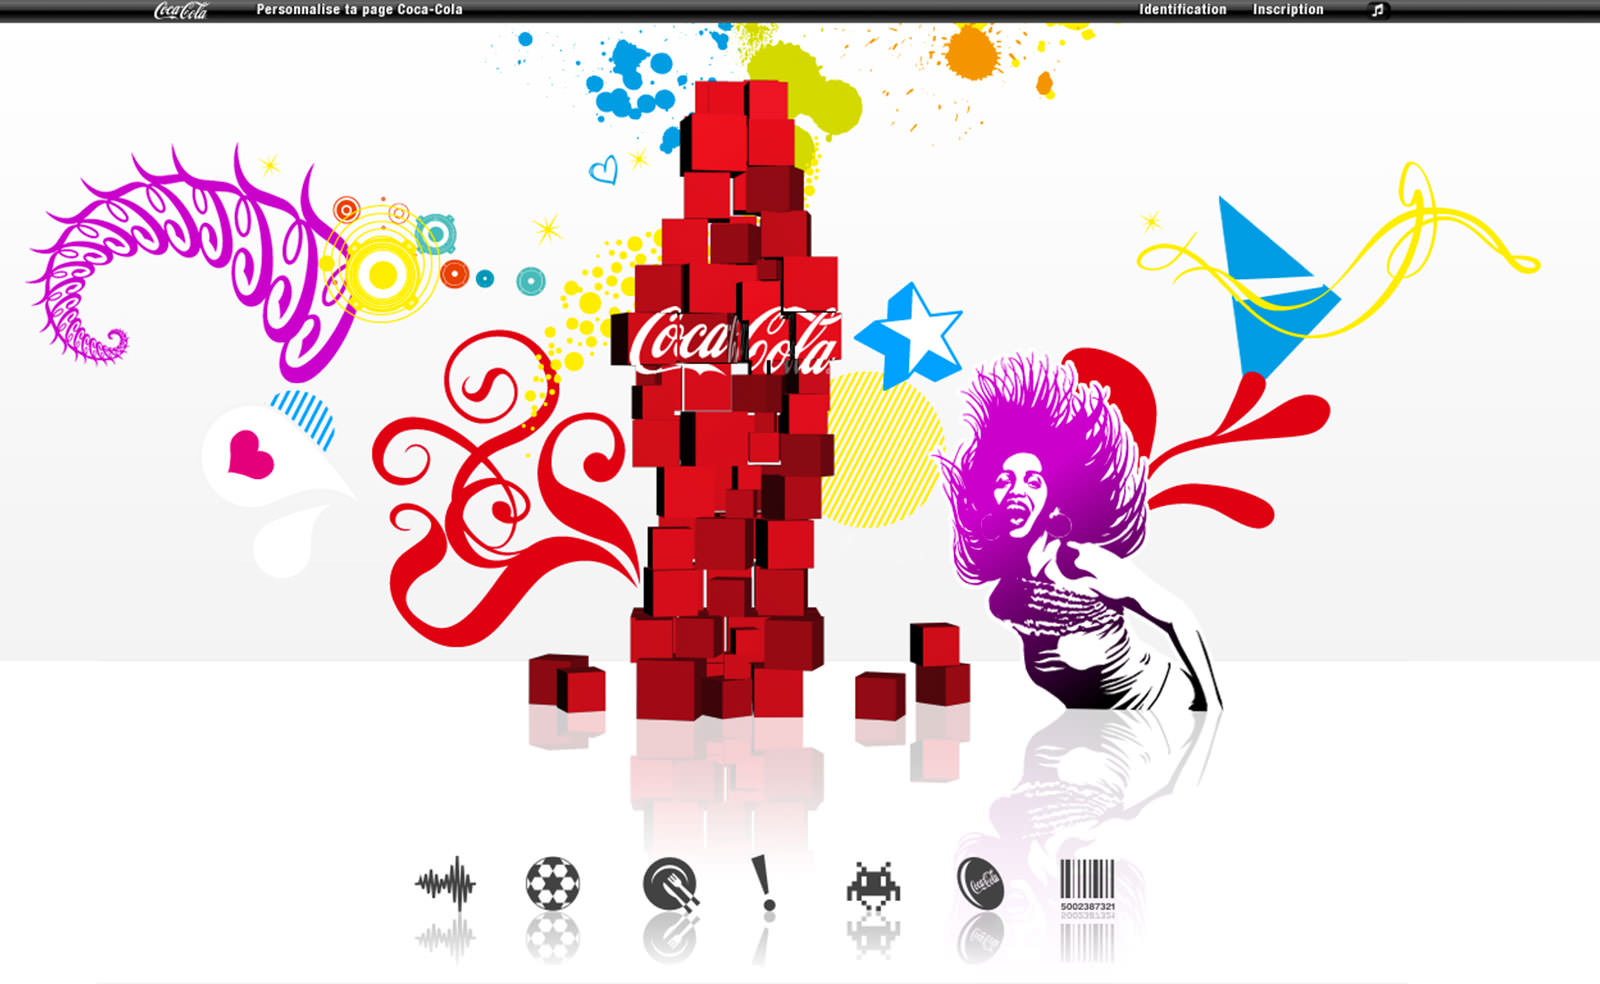
Task: Click the blue 3D star graphic
Action: coord(909,334)
